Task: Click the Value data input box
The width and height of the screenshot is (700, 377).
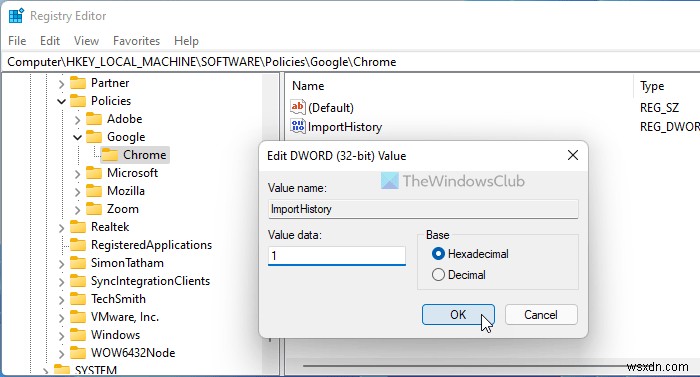Action: (337, 256)
